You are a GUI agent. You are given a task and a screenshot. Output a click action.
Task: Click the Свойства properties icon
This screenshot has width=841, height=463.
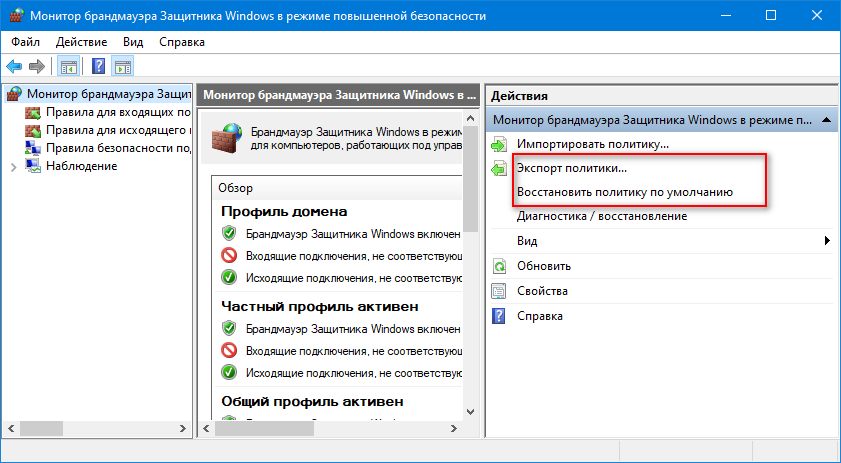coord(499,291)
